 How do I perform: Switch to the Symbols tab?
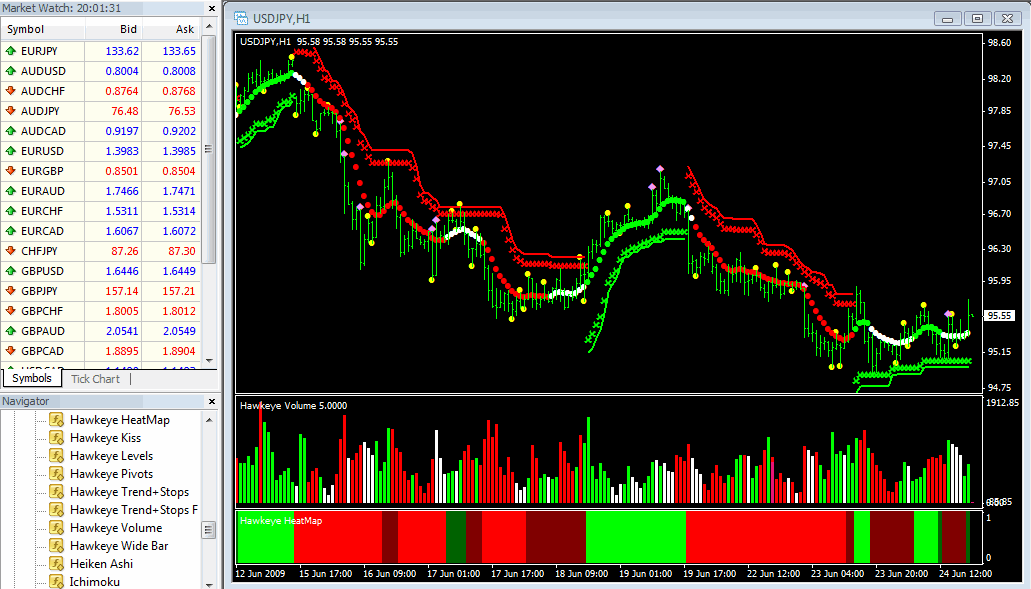32,378
